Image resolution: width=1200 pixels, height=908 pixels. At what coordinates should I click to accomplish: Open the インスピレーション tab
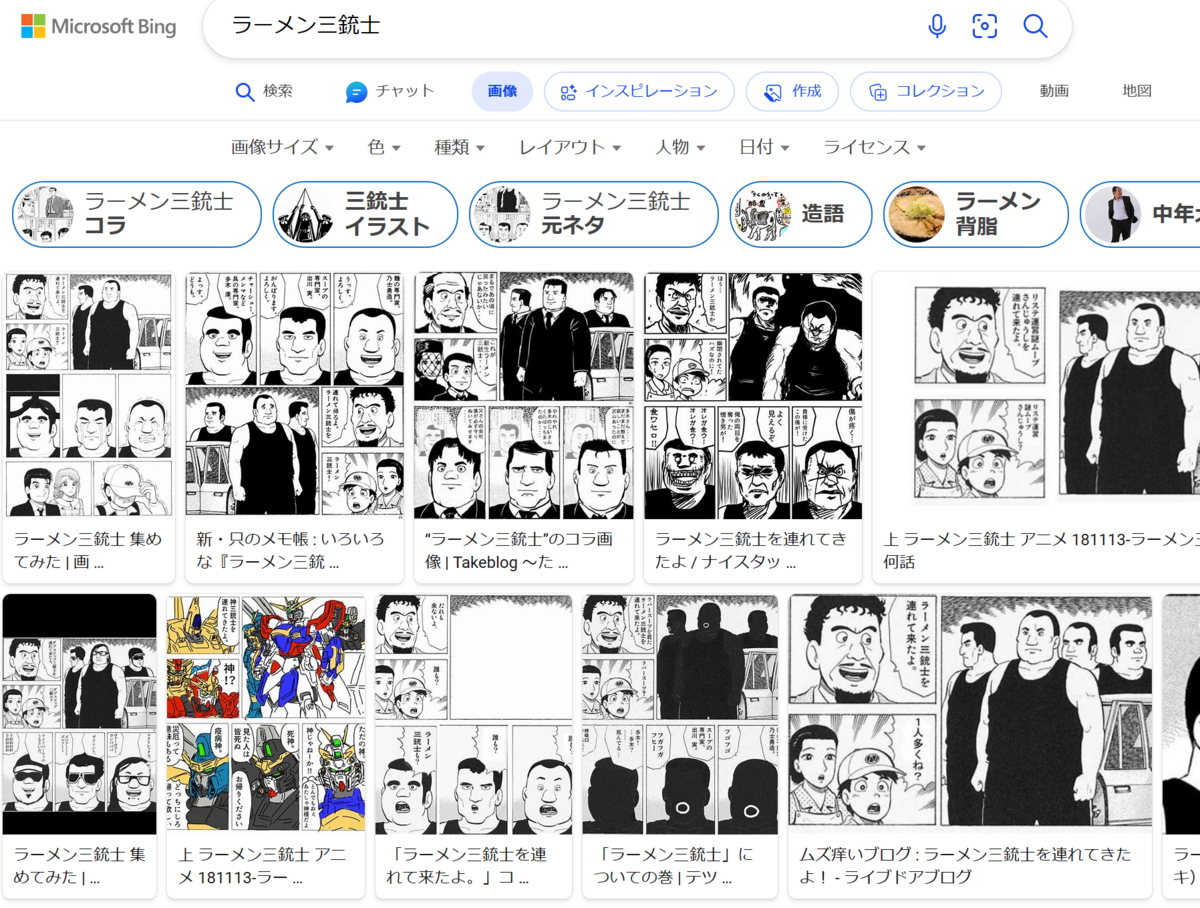pyautogui.click(x=639, y=91)
